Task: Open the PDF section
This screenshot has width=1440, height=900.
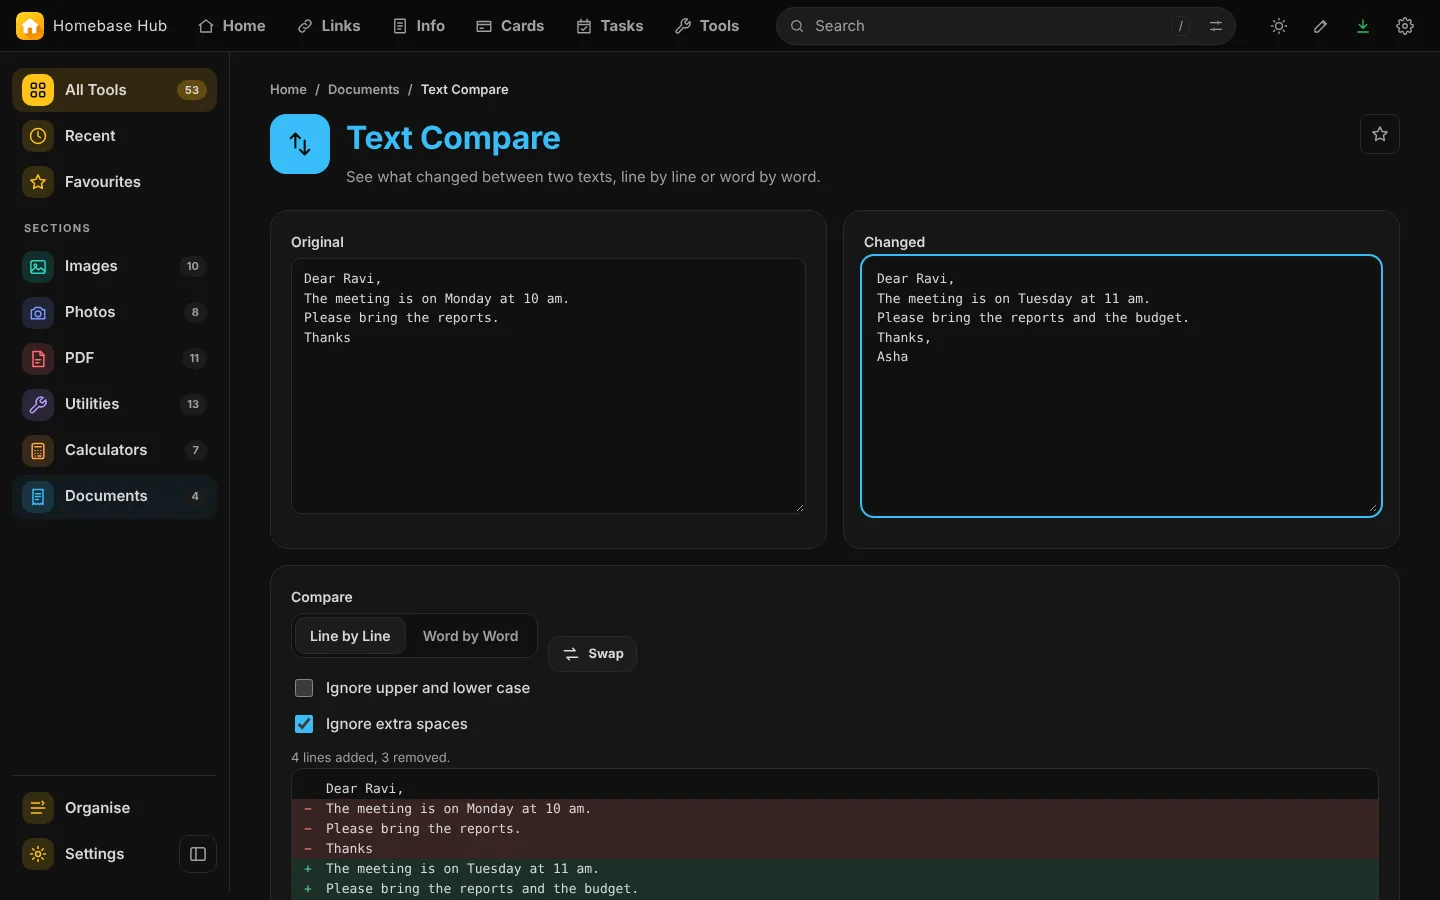Action: (114, 358)
